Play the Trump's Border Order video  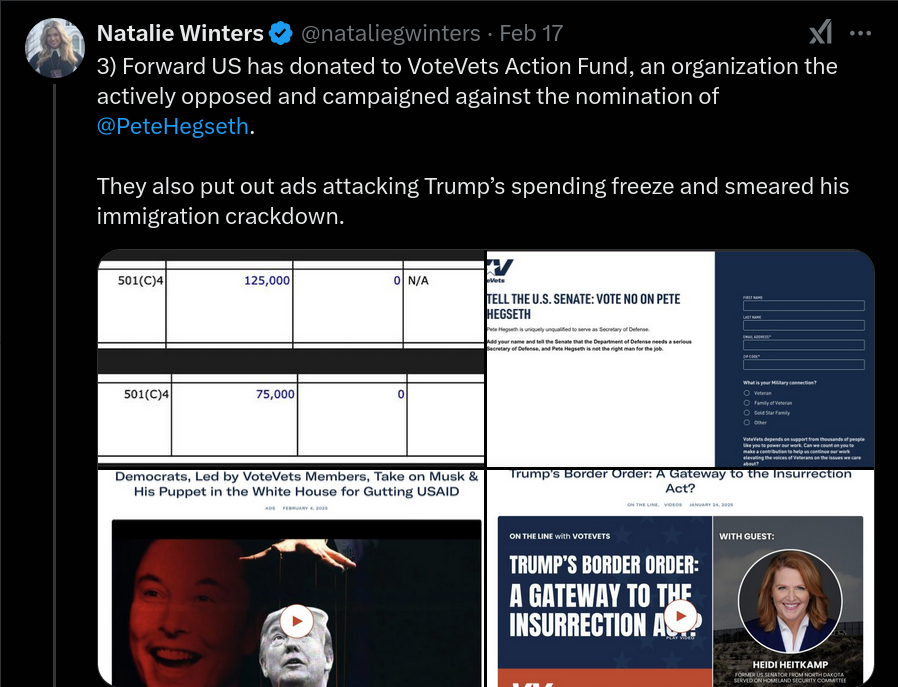(680, 616)
